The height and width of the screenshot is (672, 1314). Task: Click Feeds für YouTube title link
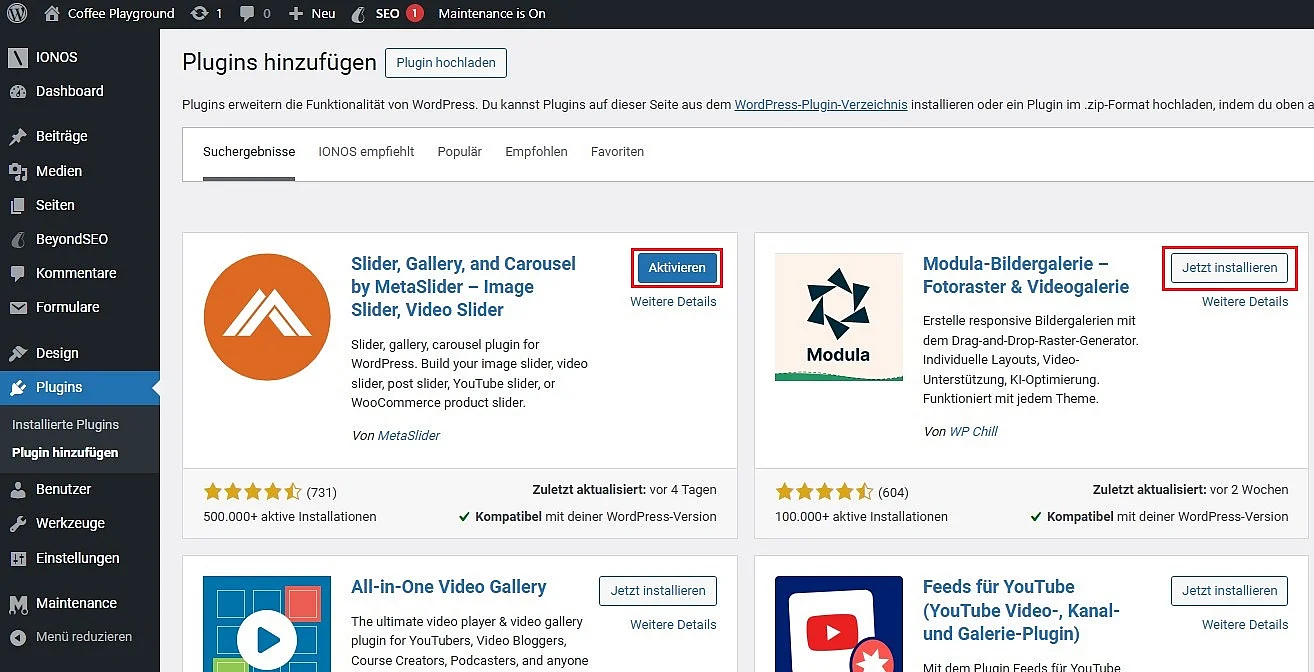[x=1021, y=610]
